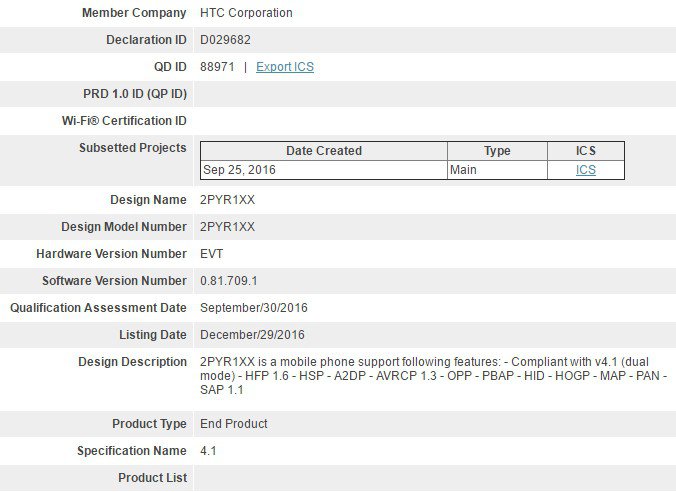676x492 pixels.
Task: Click the Hardware Version Number value EVT
Action: 213,254
